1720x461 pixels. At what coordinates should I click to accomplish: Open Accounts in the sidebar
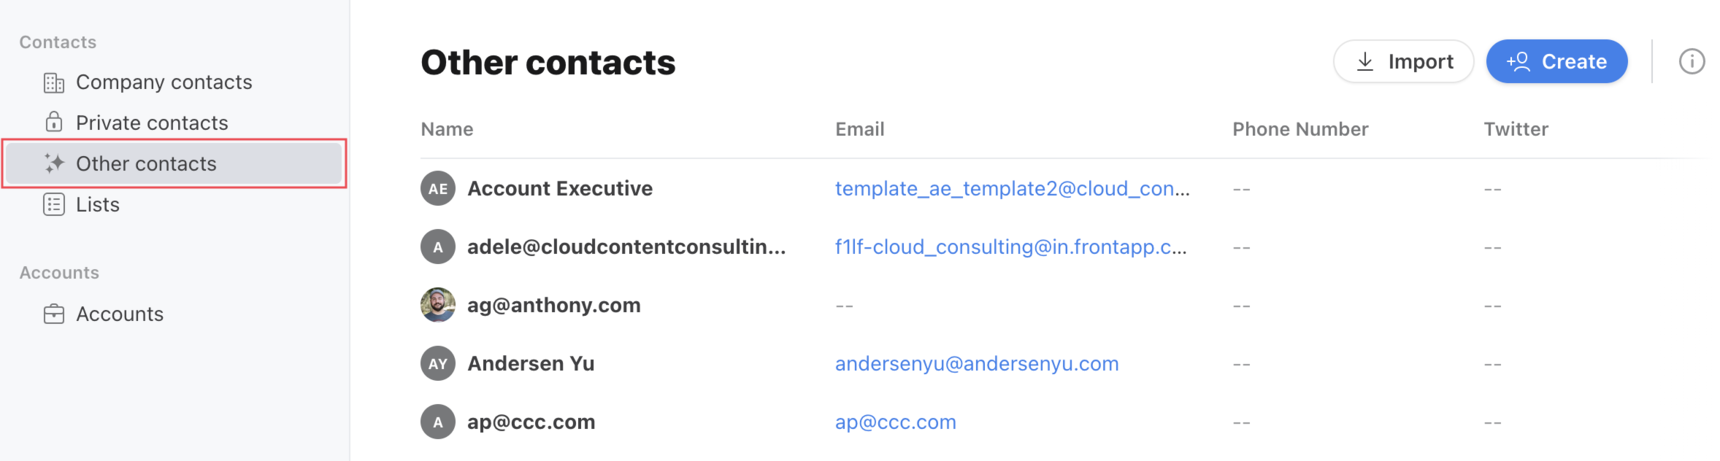point(120,314)
